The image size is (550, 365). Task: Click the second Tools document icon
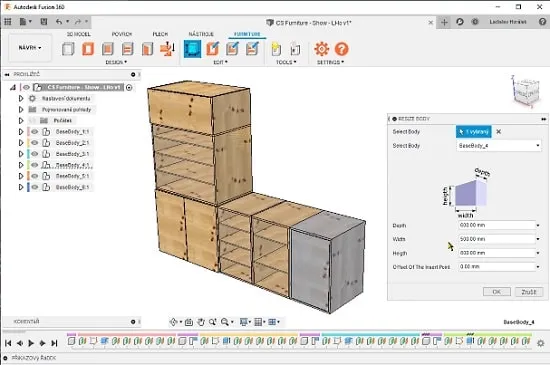[x=295, y=49]
